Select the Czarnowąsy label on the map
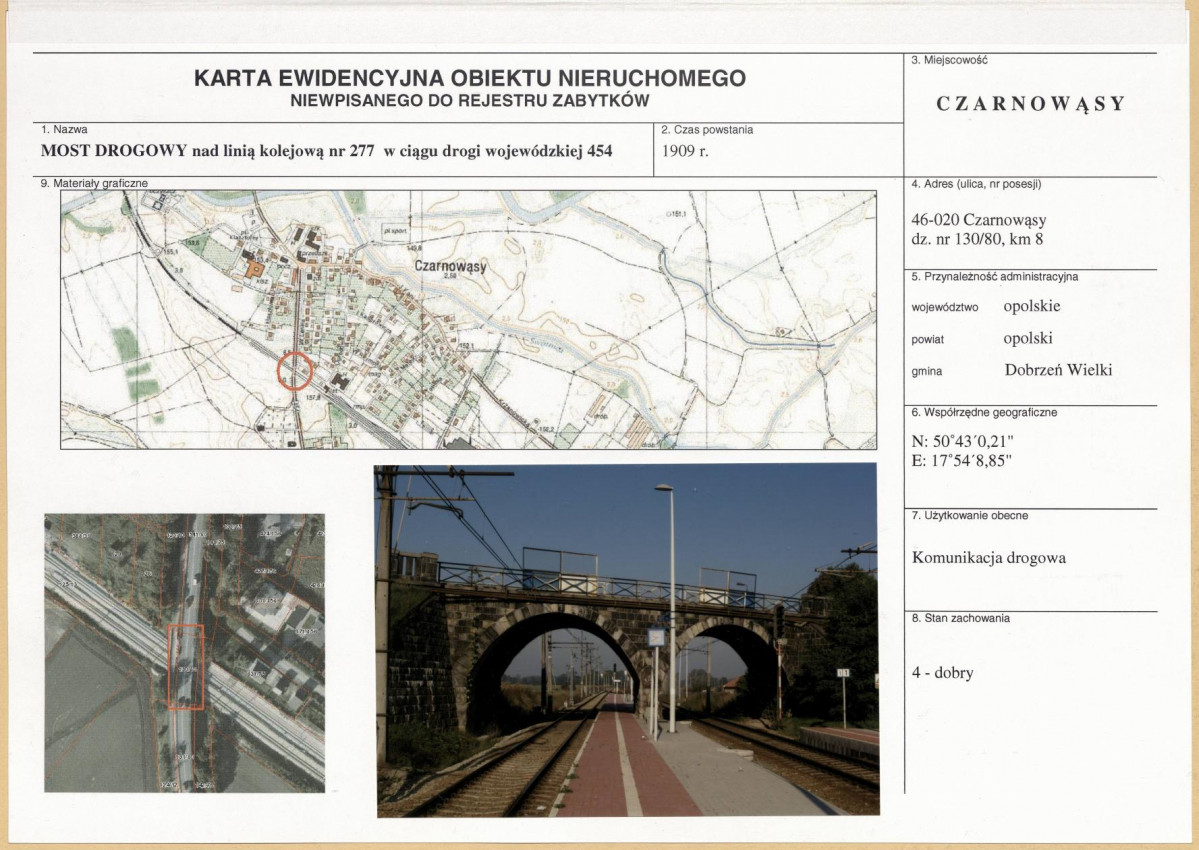 (x=450, y=266)
